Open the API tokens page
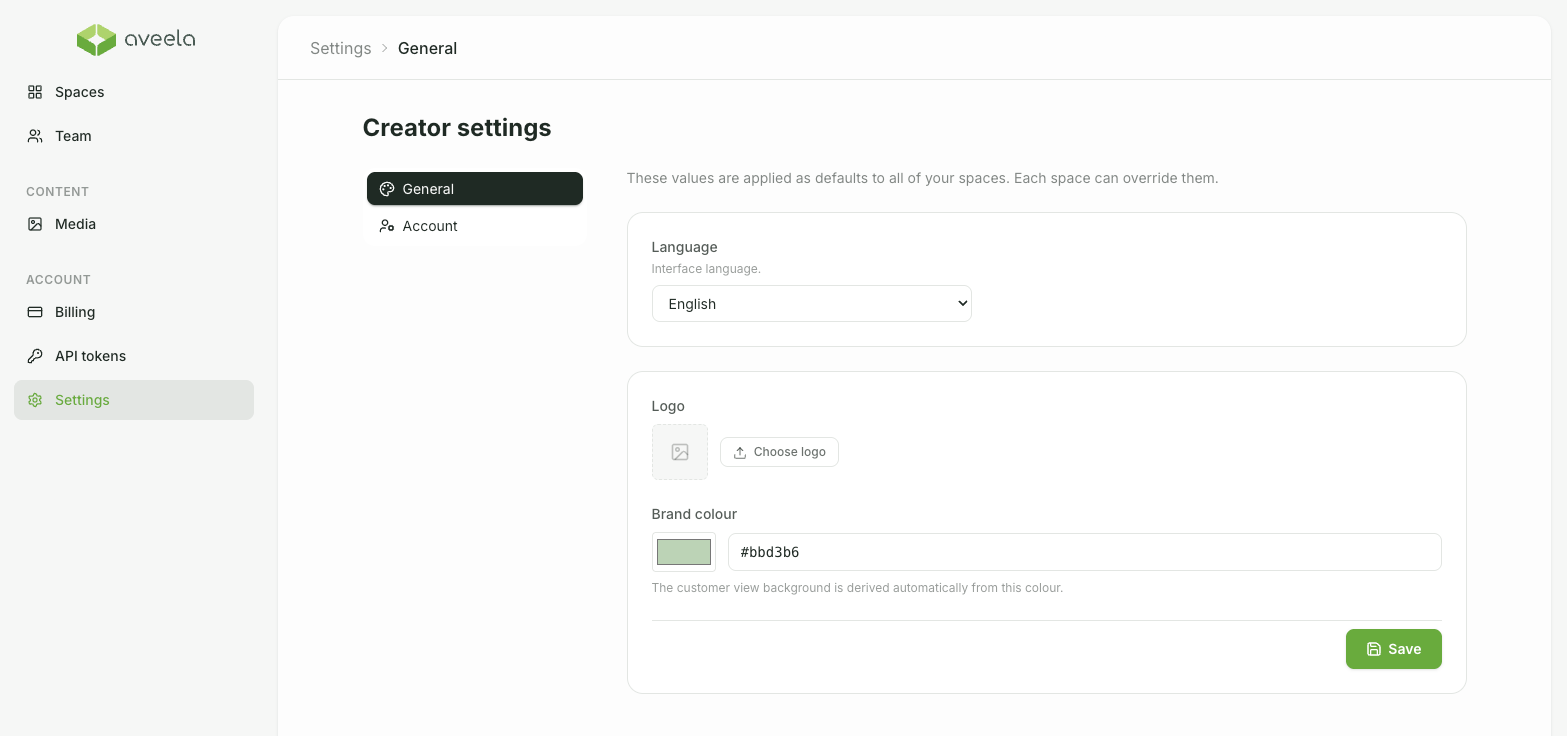Viewport: 1567px width, 736px height. point(134,356)
